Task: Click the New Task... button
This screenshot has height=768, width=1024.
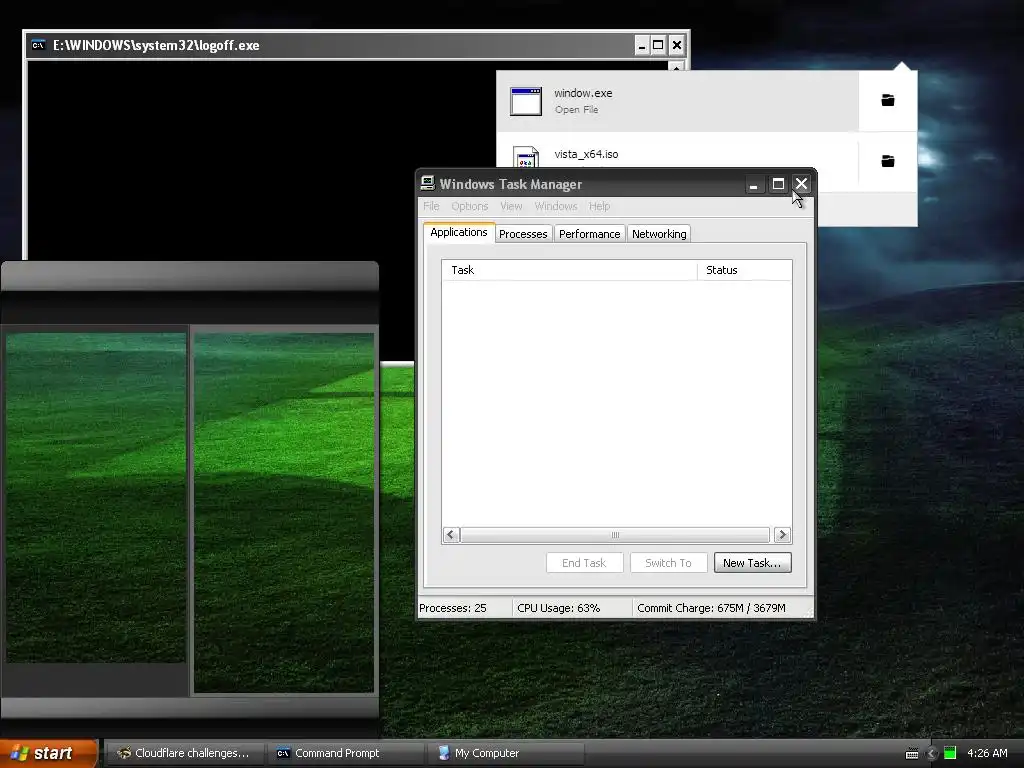Action: (752, 563)
